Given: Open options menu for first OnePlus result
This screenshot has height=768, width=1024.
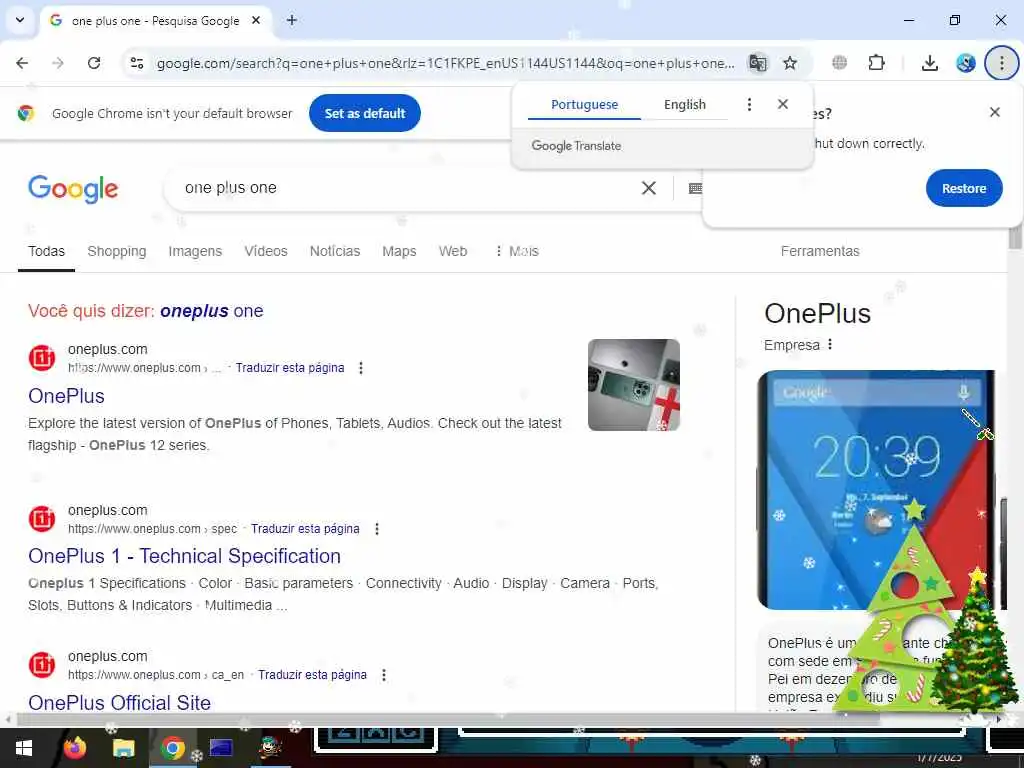Looking at the screenshot, I should pyautogui.click(x=360, y=368).
